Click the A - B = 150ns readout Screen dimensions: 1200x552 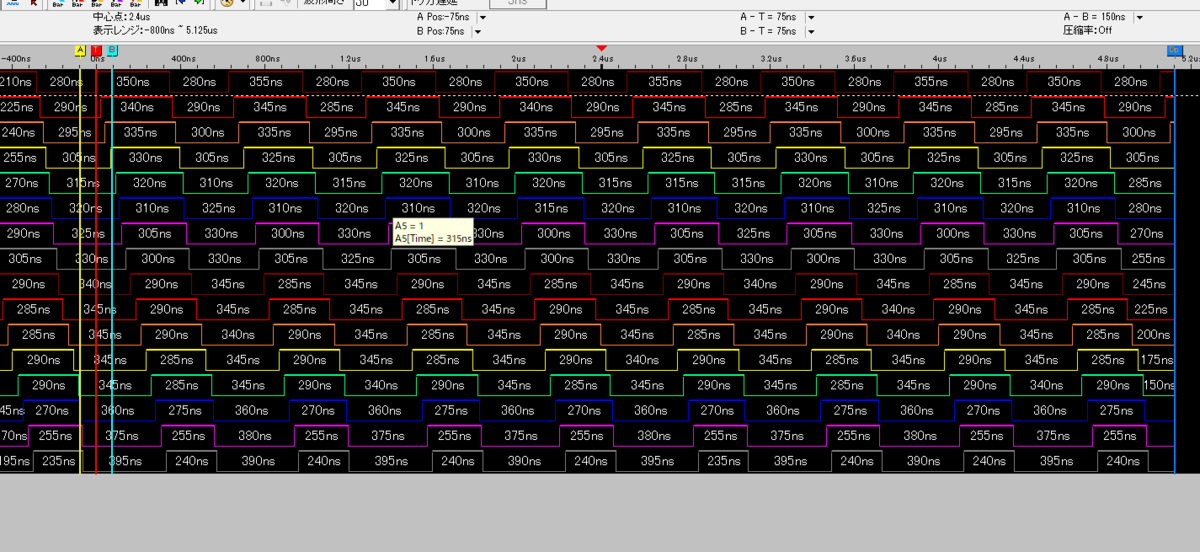click(1096, 17)
